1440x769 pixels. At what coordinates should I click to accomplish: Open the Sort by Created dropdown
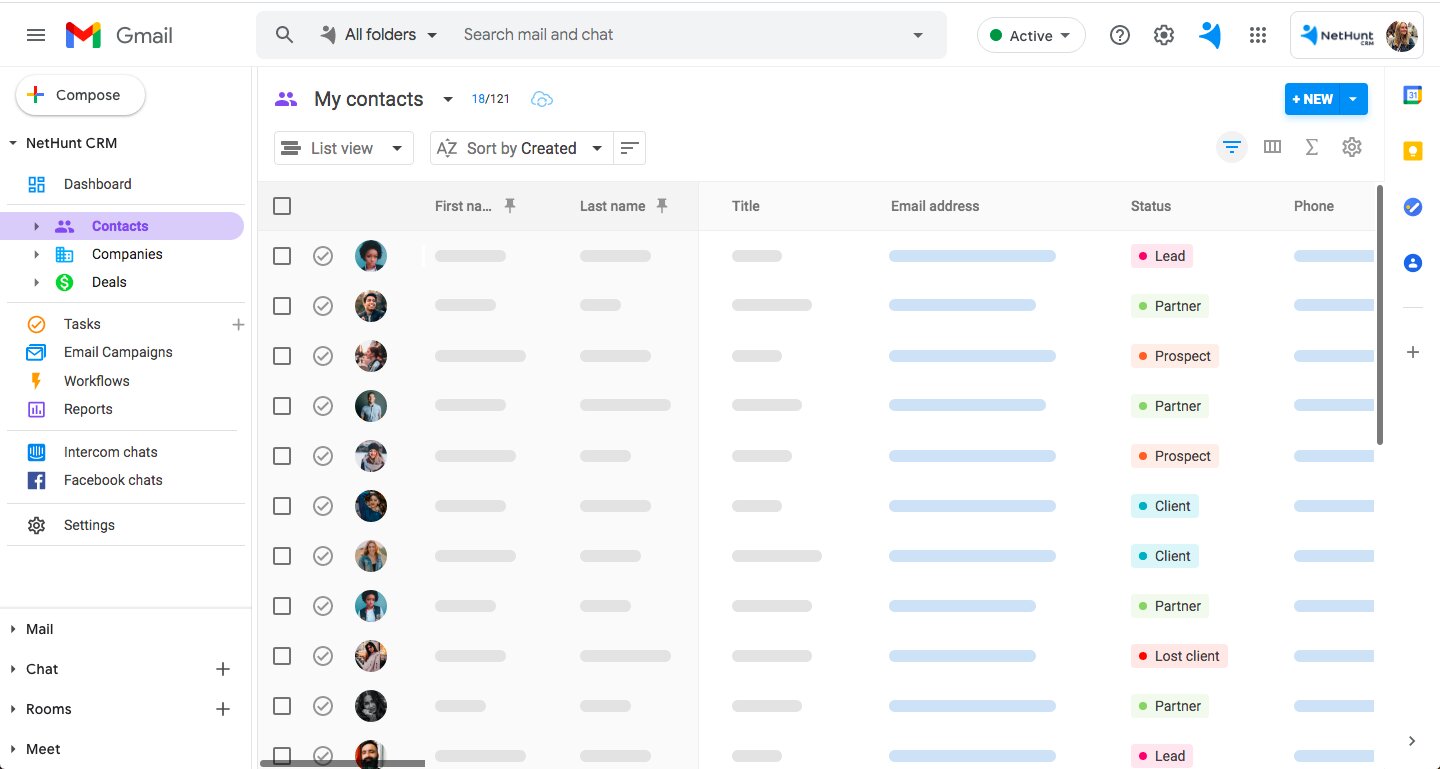(521, 148)
